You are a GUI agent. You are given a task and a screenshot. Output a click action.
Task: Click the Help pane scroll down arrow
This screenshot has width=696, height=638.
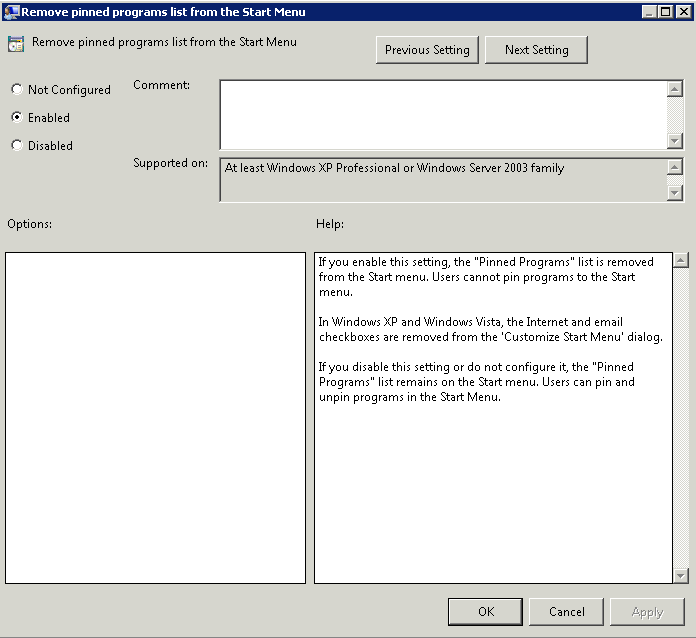point(680,575)
